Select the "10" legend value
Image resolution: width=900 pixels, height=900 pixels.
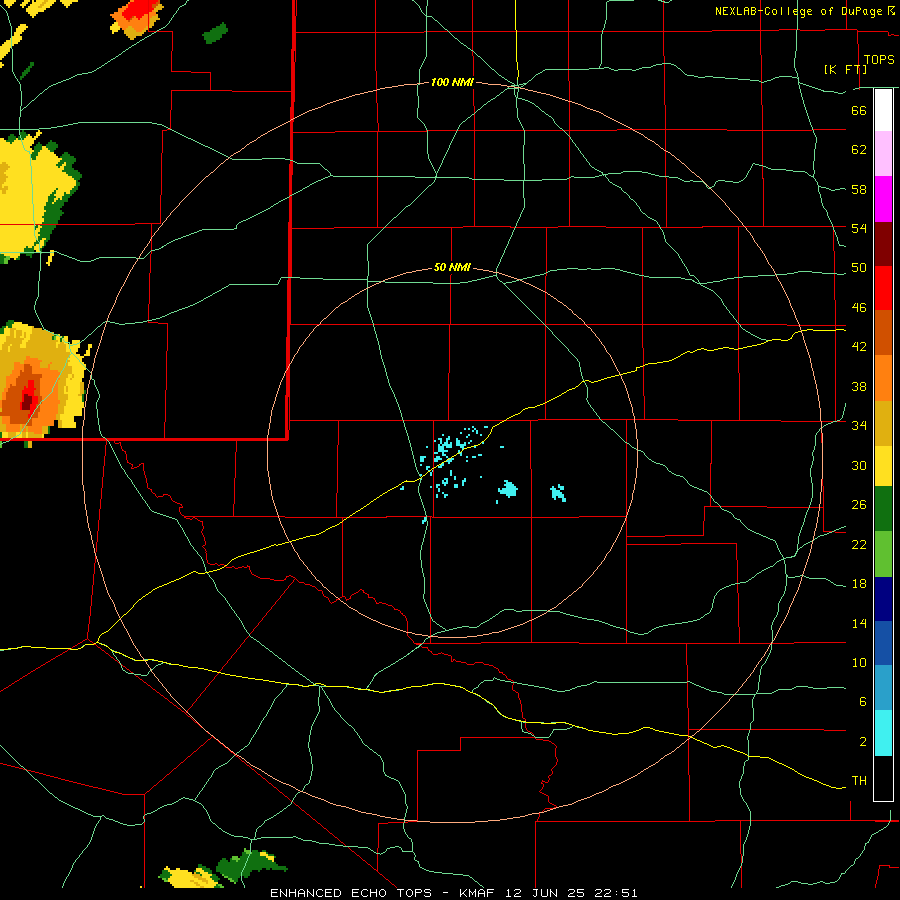[859, 662]
